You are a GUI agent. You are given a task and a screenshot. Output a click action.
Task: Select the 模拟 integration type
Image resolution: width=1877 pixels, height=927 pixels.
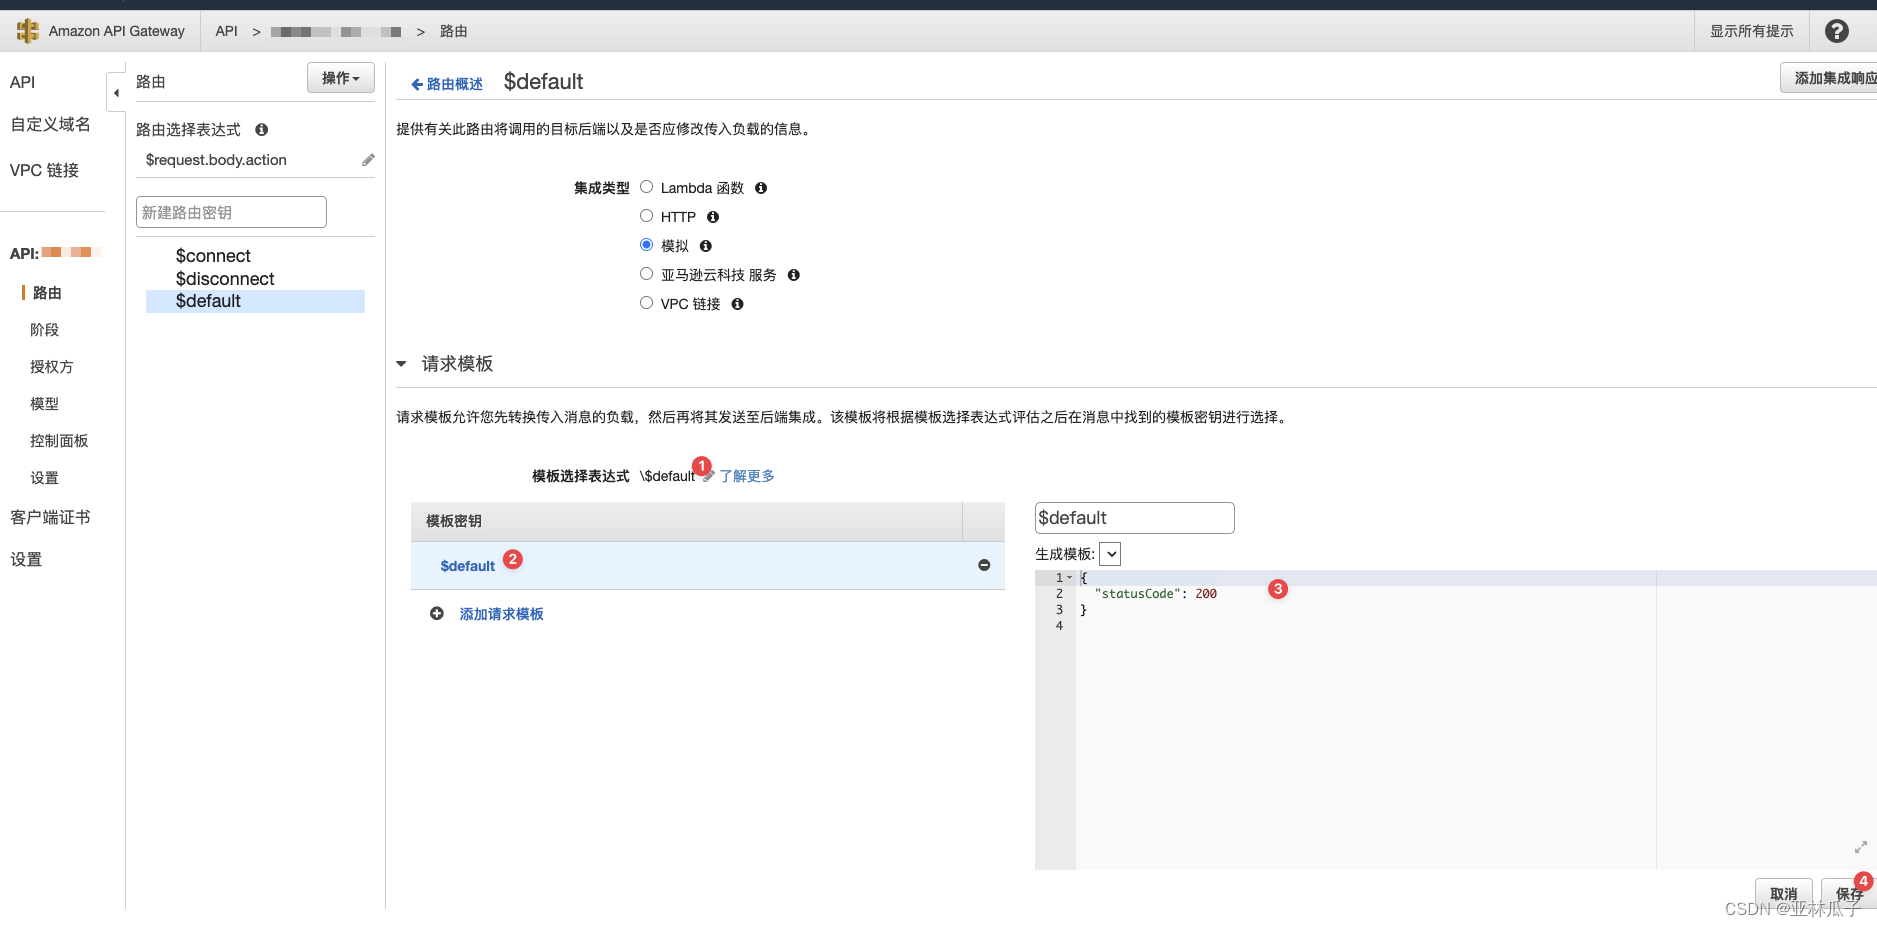click(x=647, y=245)
